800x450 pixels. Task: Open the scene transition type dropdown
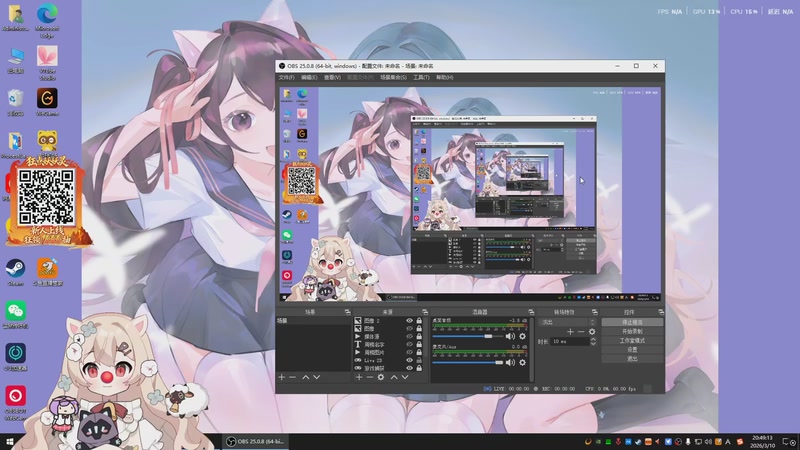[568, 322]
